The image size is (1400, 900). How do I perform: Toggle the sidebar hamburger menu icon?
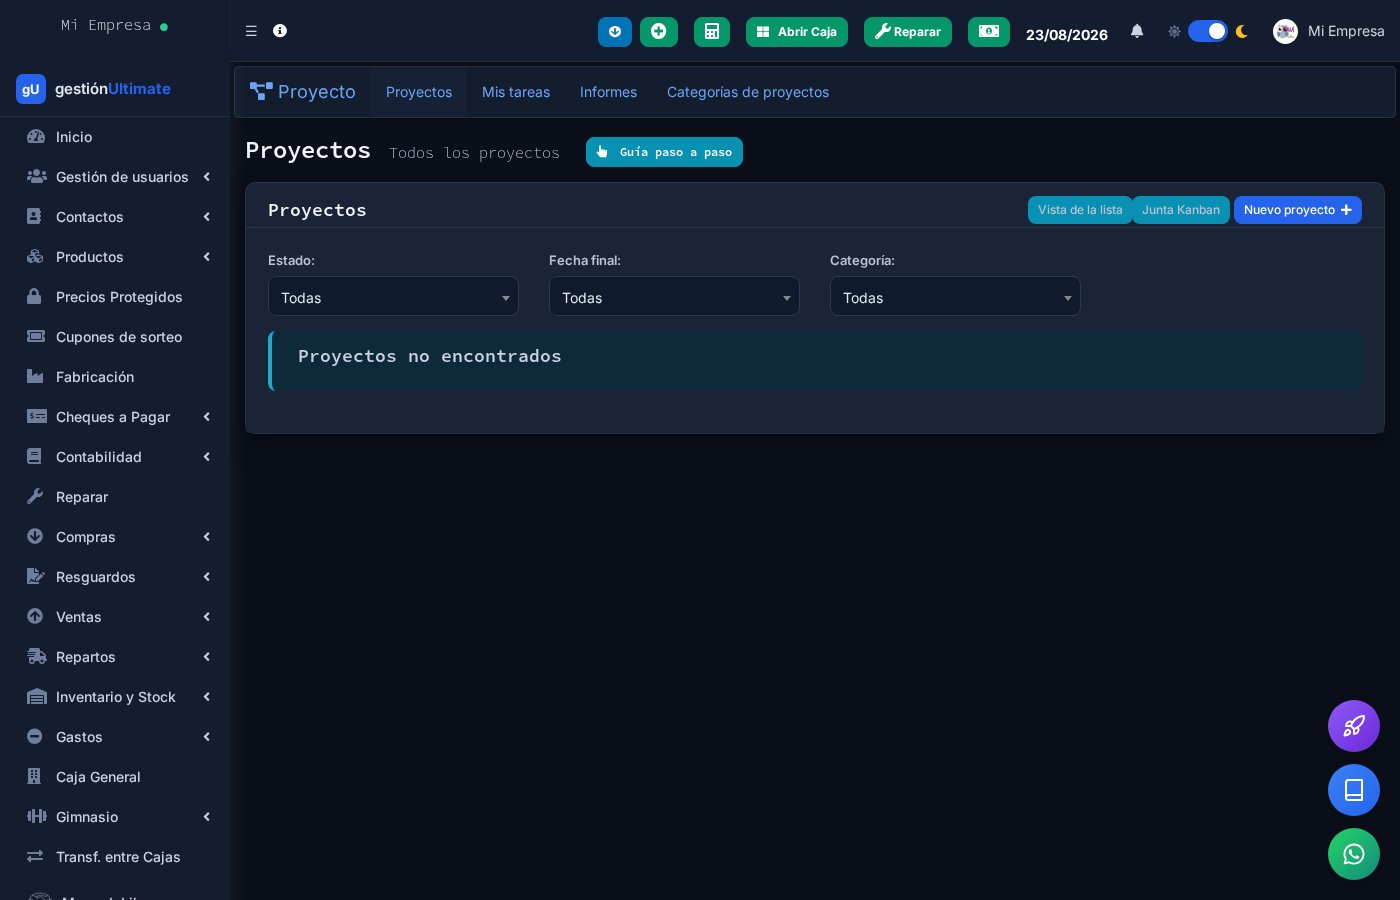pos(251,31)
